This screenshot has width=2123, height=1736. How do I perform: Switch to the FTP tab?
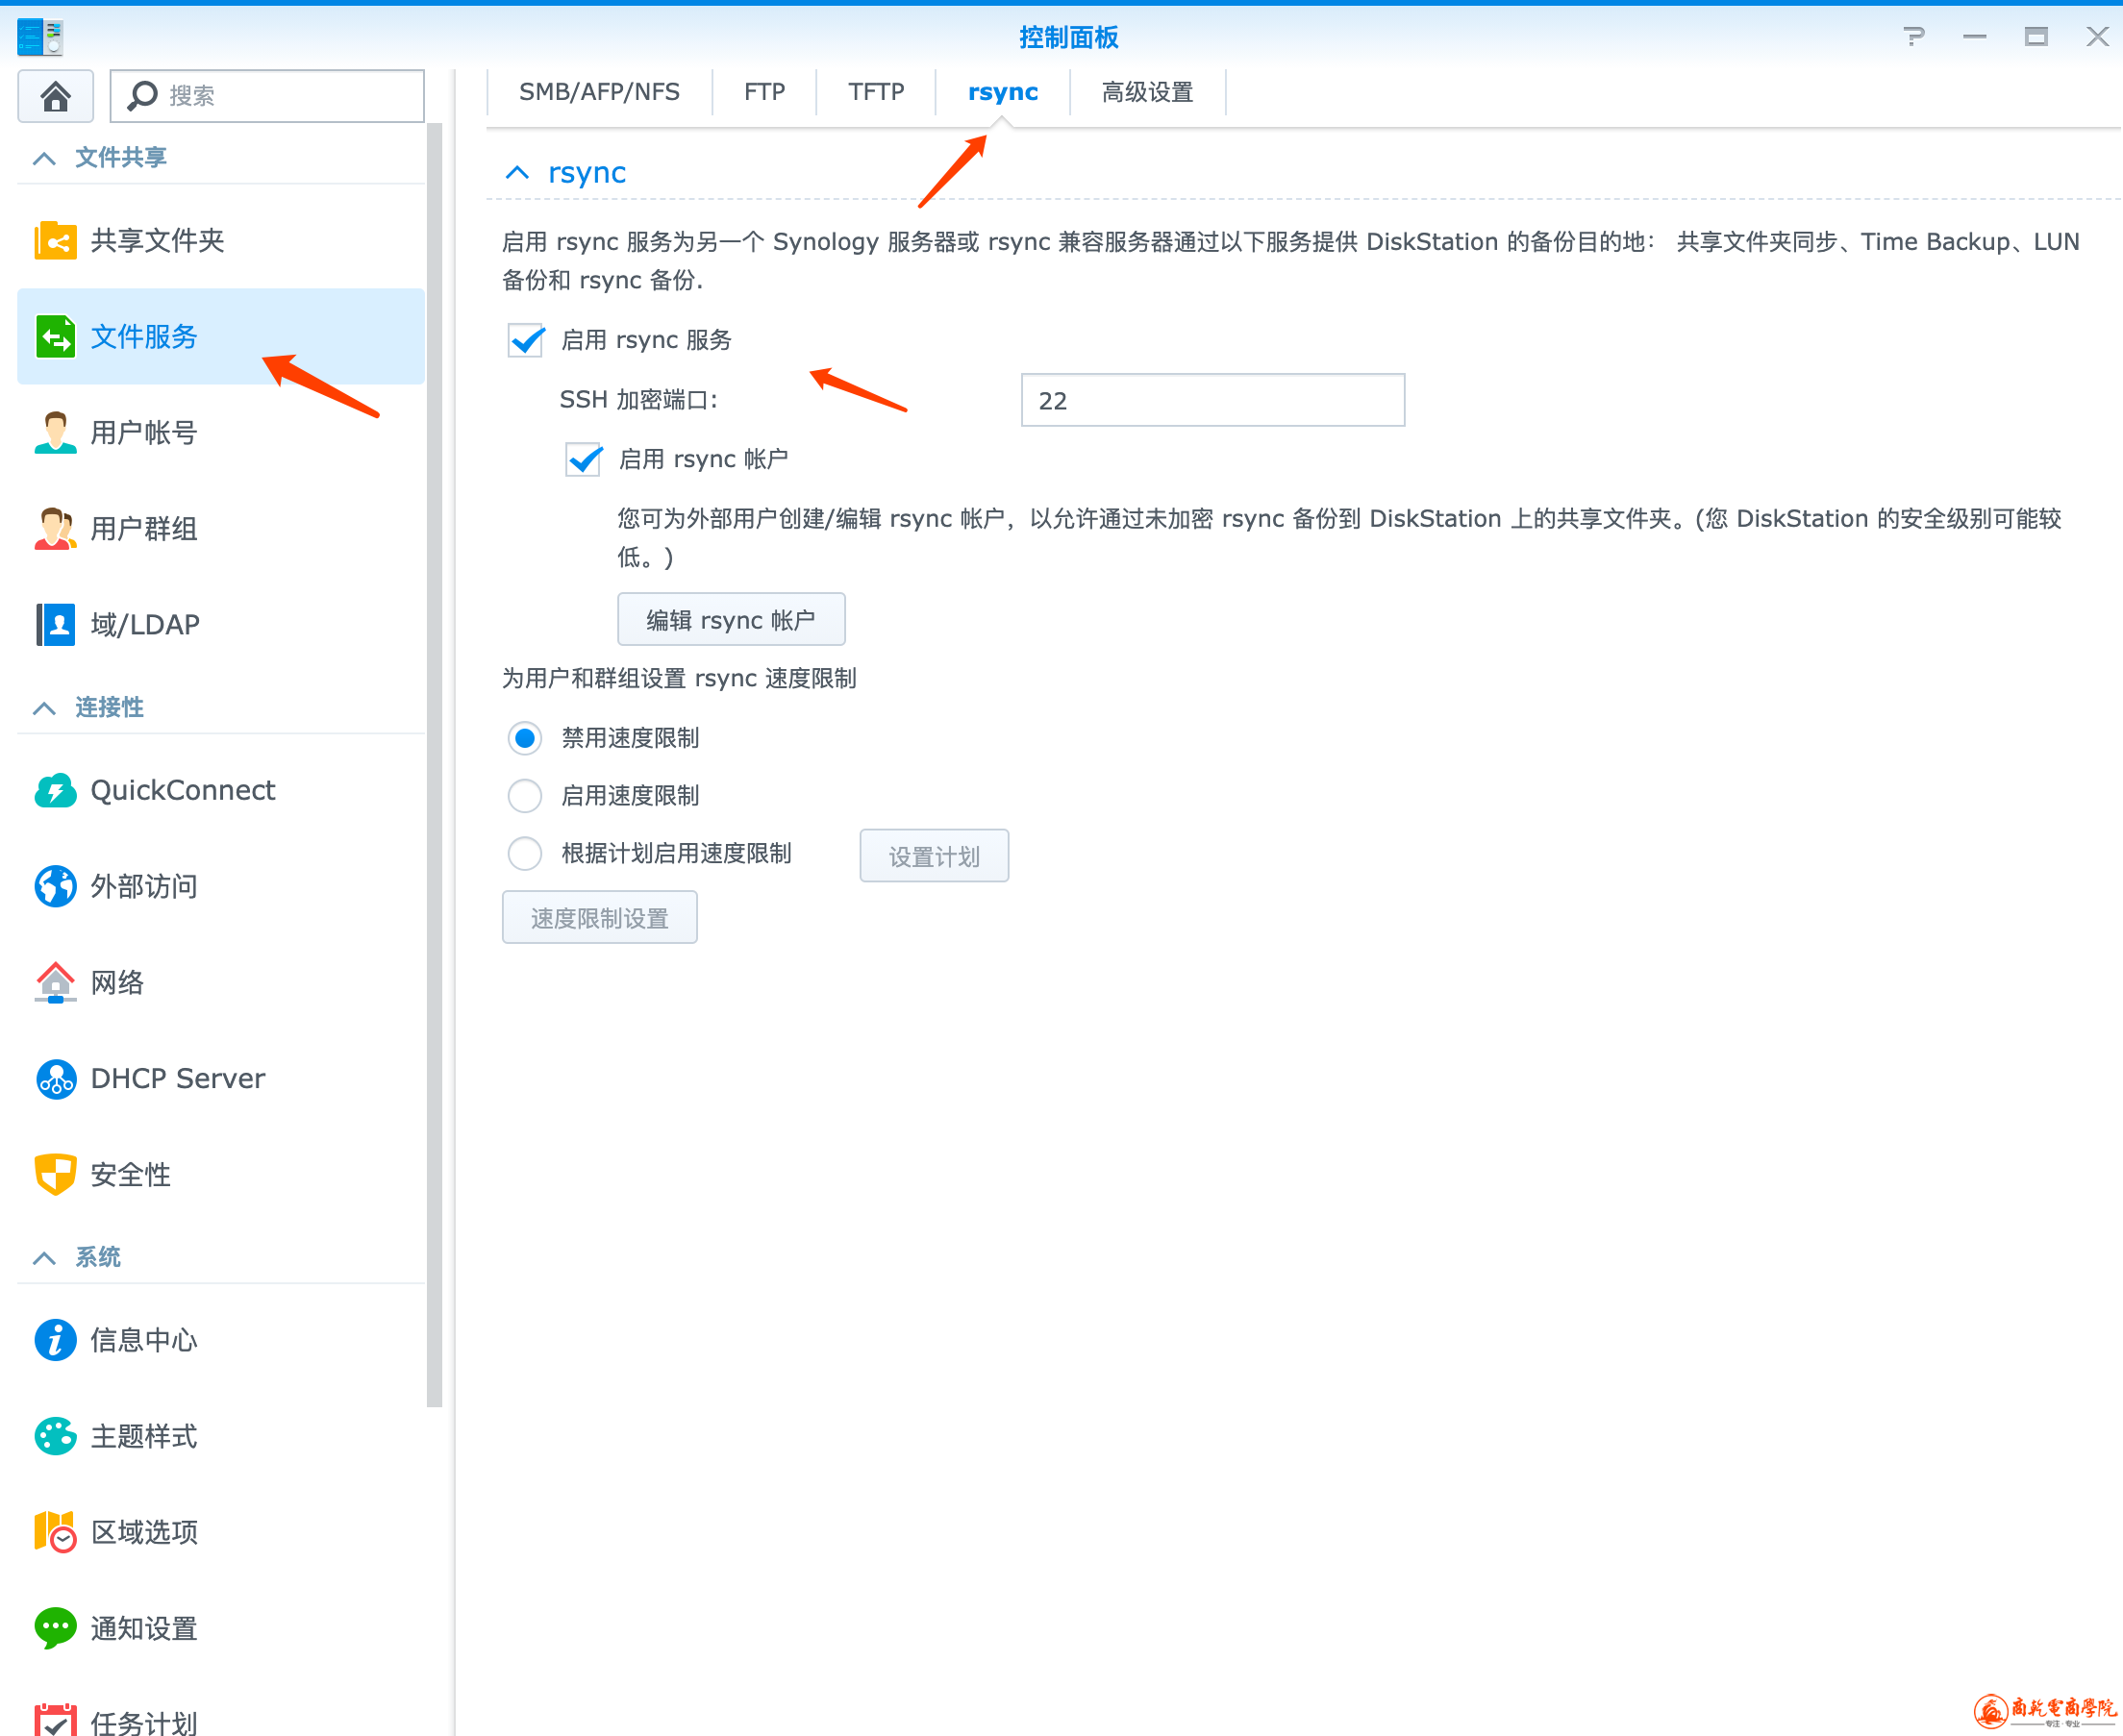pos(764,92)
